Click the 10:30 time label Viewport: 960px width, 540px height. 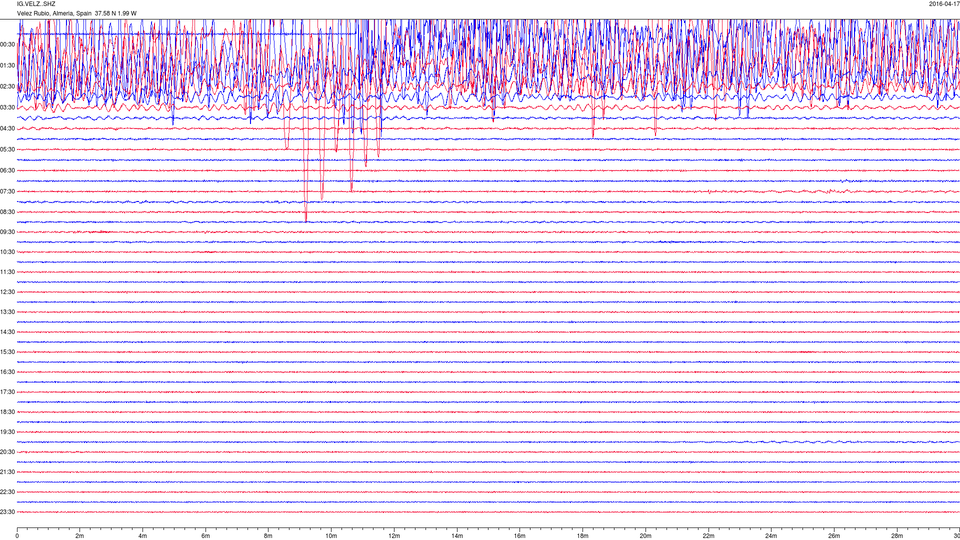pyautogui.click(x=7, y=252)
